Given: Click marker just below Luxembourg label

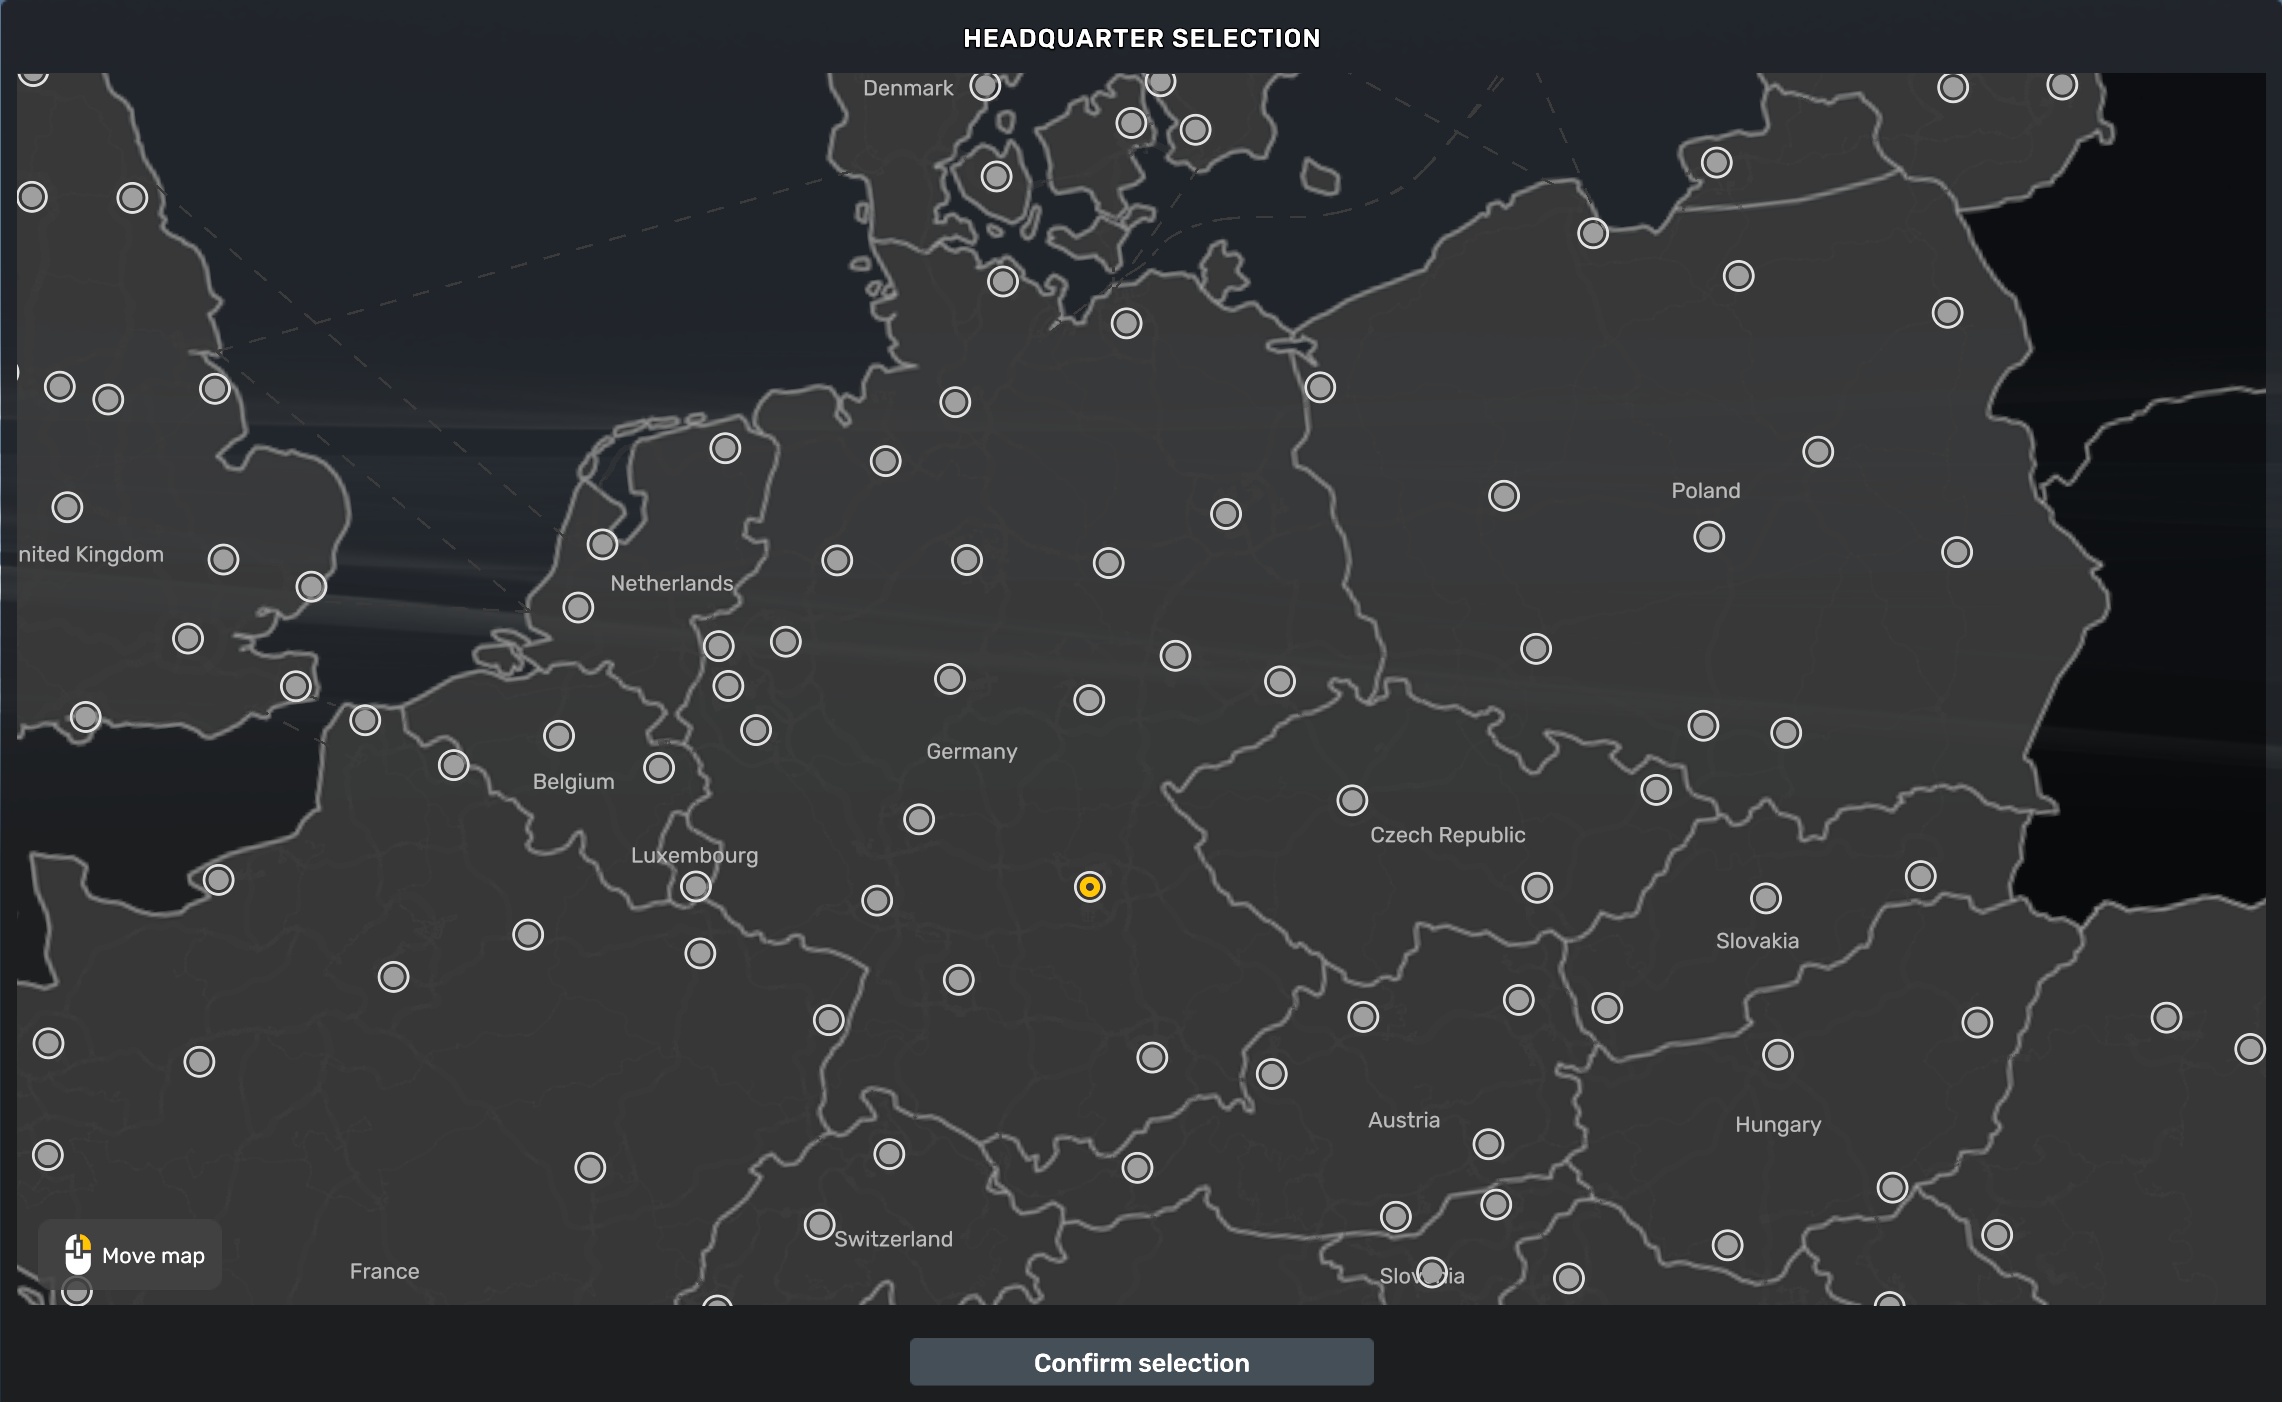Looking at the screenshot, I should coord(696,887).
